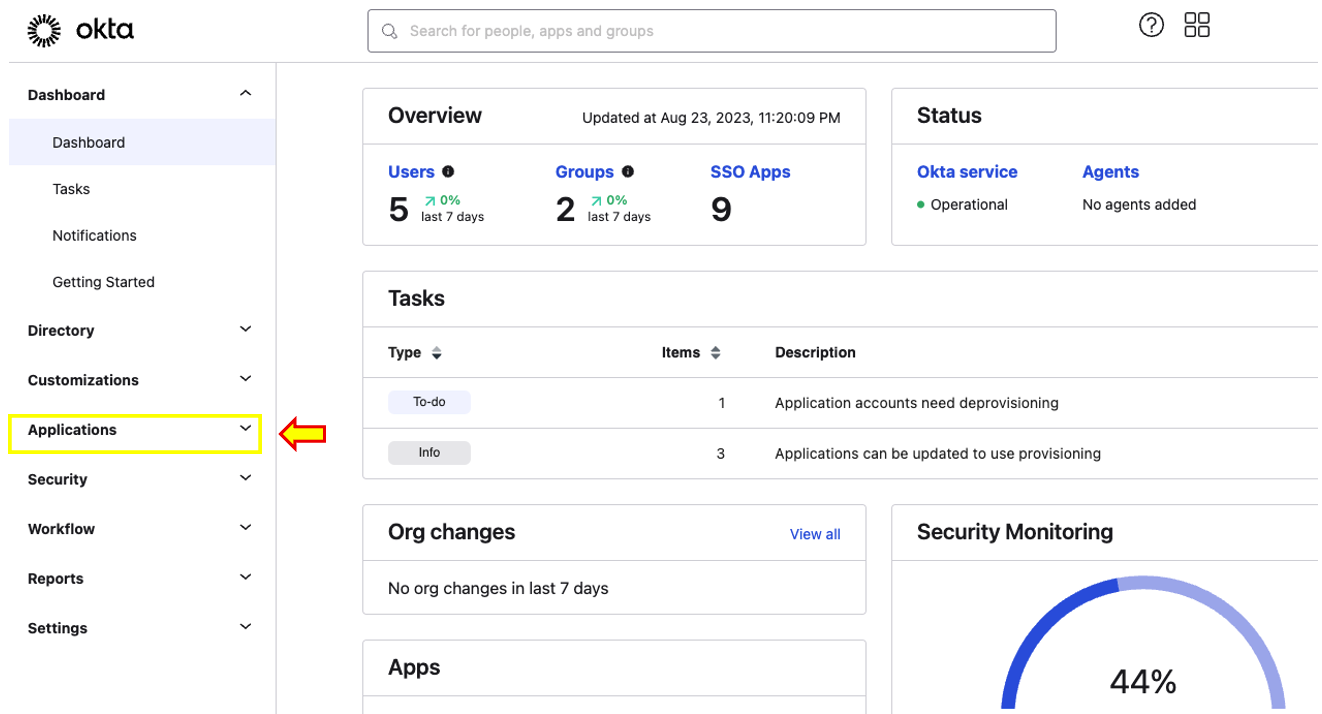Click the SSO apps count 9
1322x714 pixels.
(x=721, y=209)
